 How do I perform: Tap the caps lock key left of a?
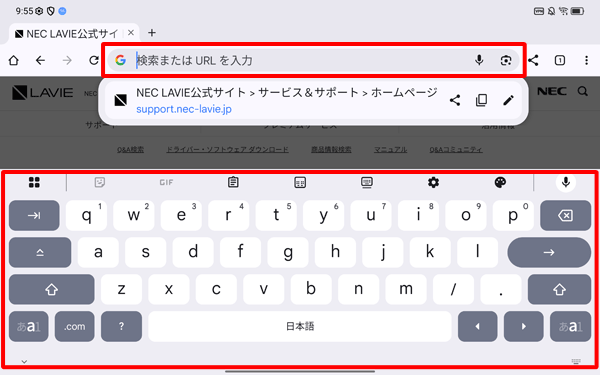[x=40, y=253]
